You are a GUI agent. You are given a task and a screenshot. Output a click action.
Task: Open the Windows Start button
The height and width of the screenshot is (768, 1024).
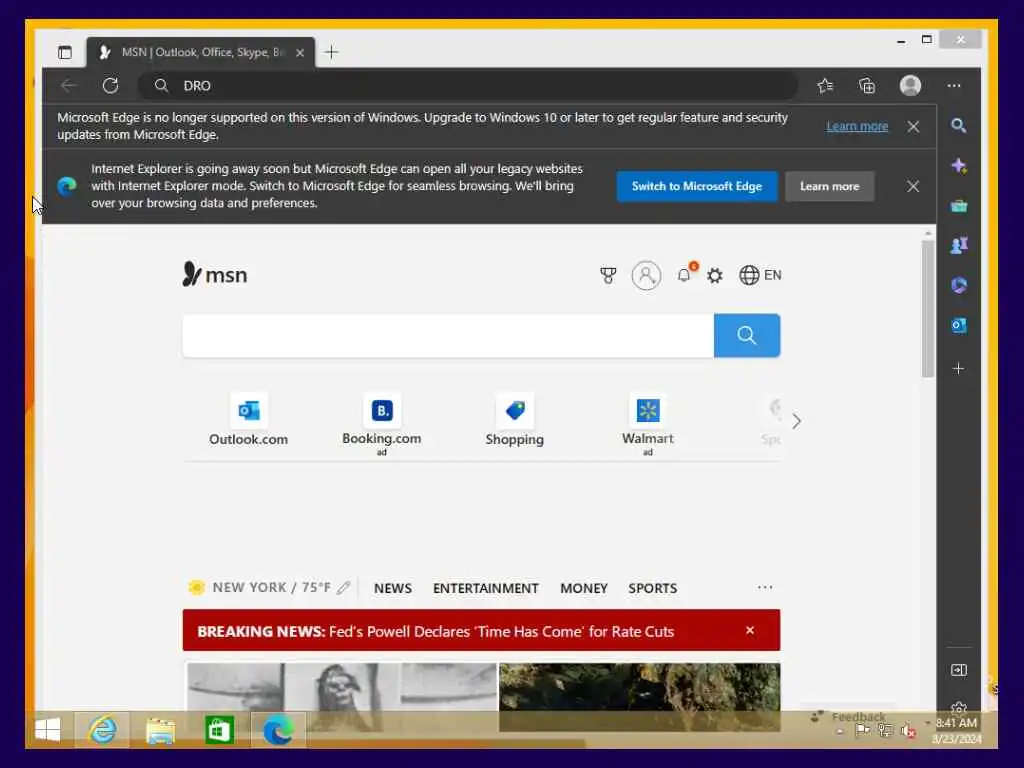[48, 730]
